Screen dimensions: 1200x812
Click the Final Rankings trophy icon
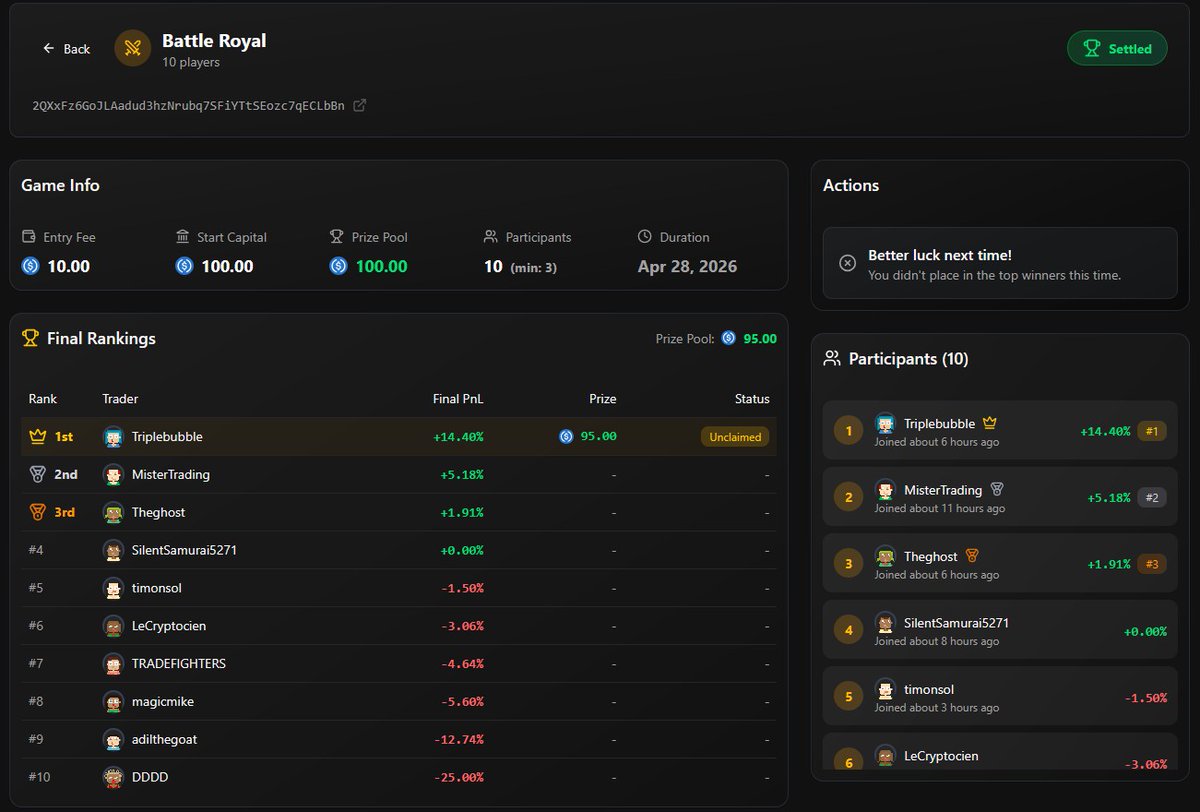click(x=31, y=338)
